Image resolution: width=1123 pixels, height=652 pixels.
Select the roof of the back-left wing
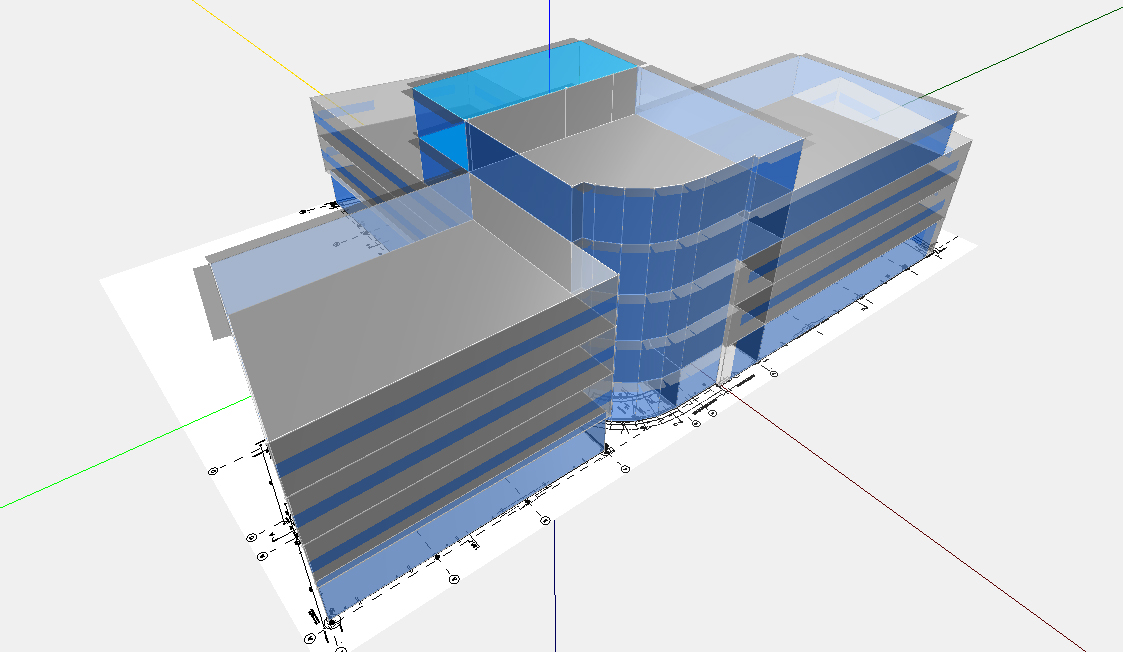(x=360, y=105)
